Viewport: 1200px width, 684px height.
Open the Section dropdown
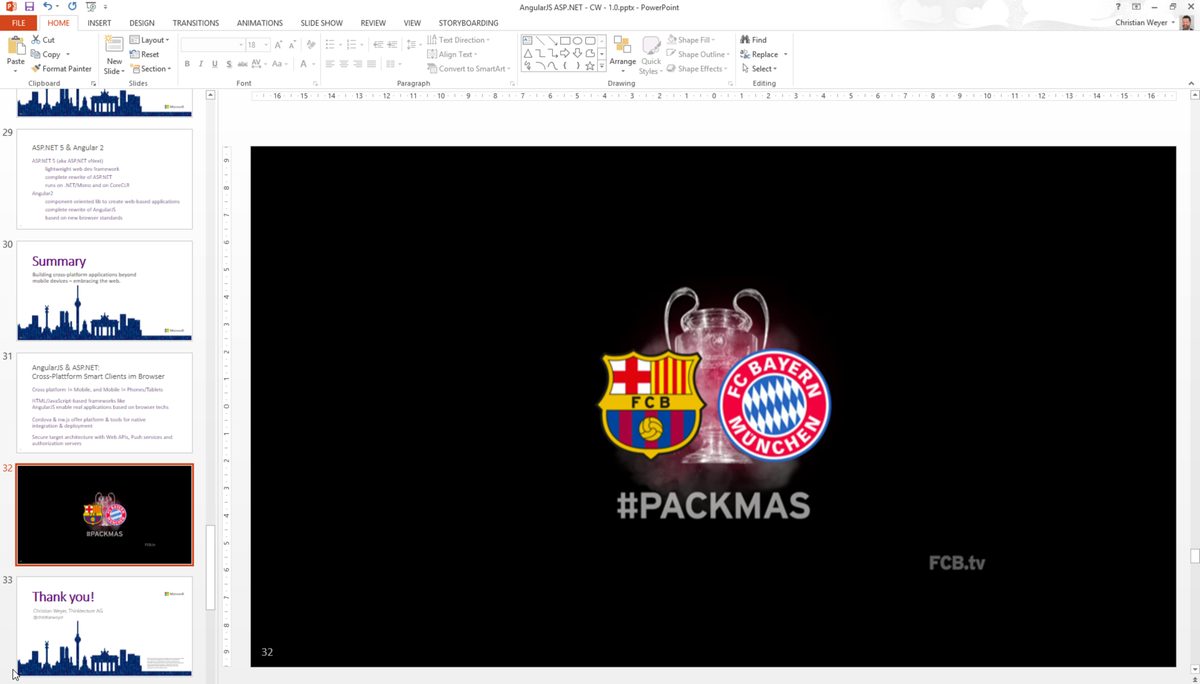click(x=151, y=69)
